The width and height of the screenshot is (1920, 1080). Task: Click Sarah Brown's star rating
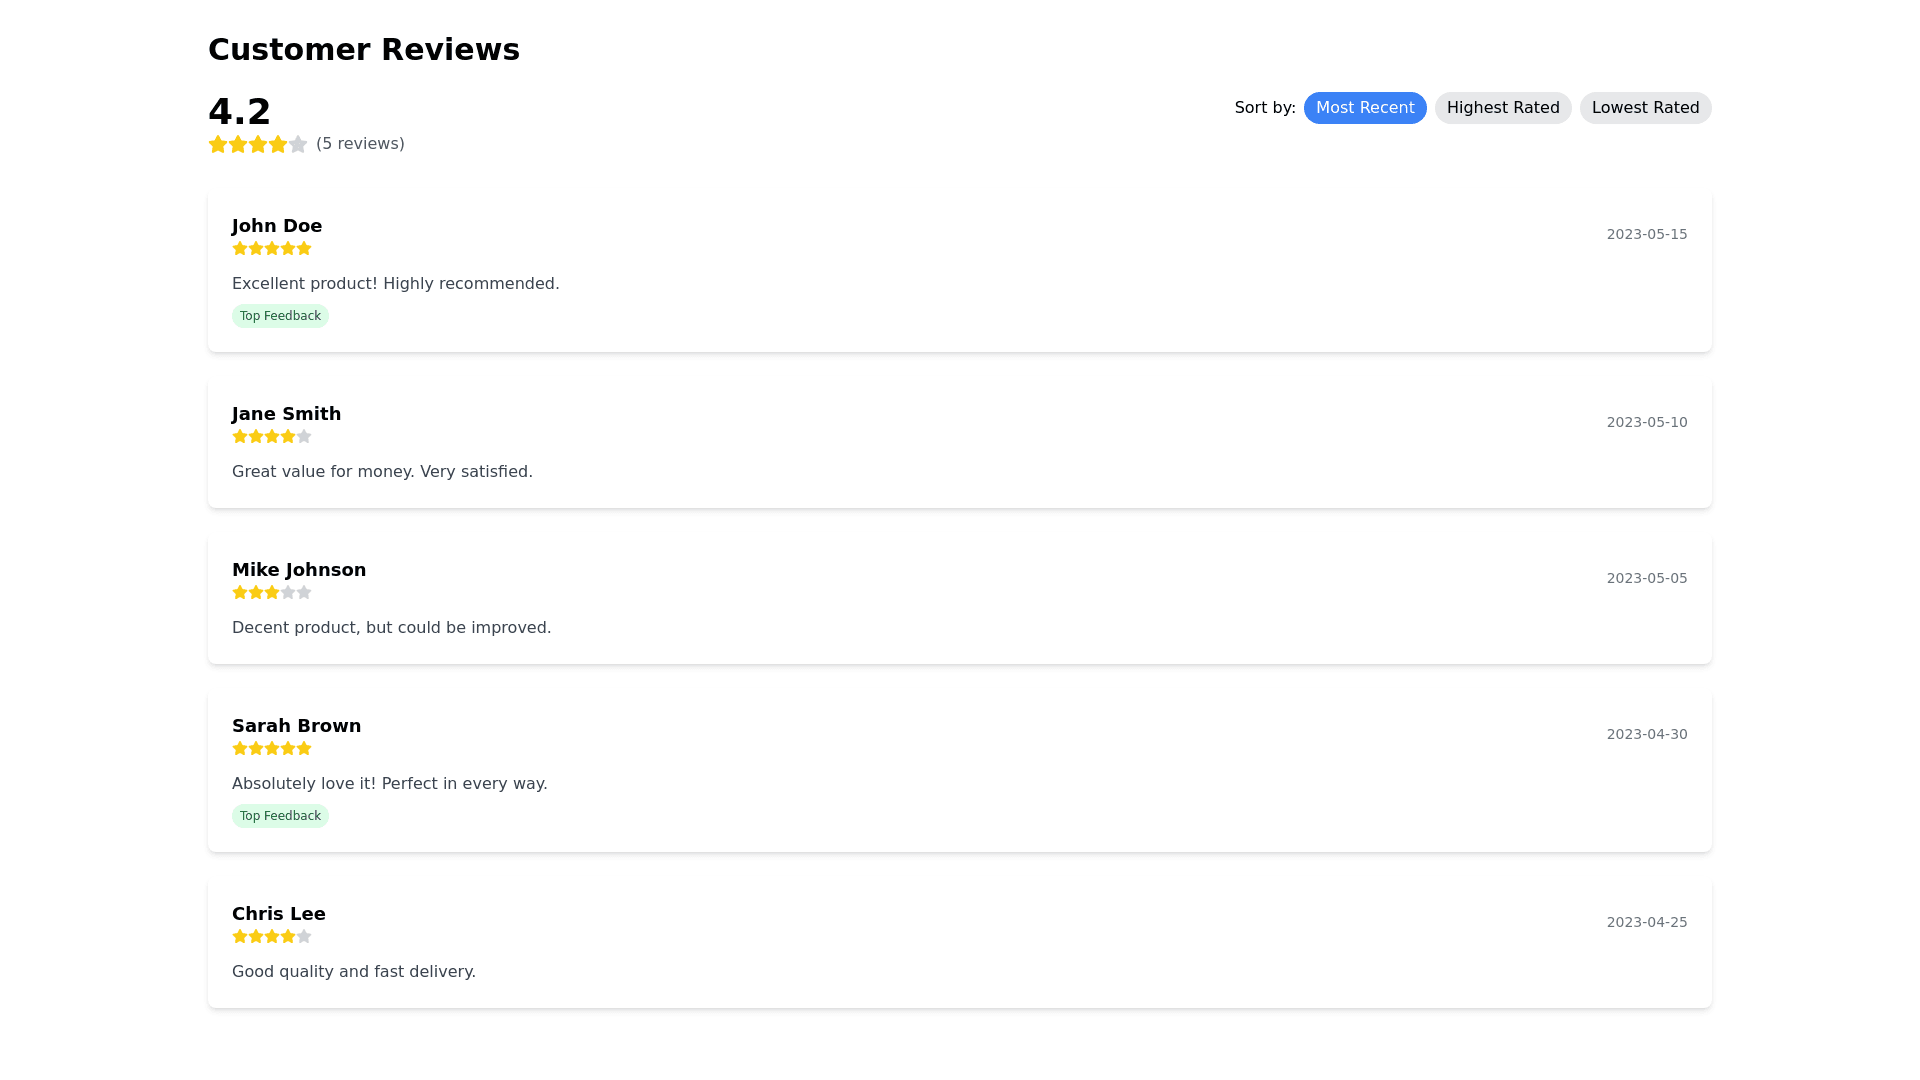coord(272,748)
